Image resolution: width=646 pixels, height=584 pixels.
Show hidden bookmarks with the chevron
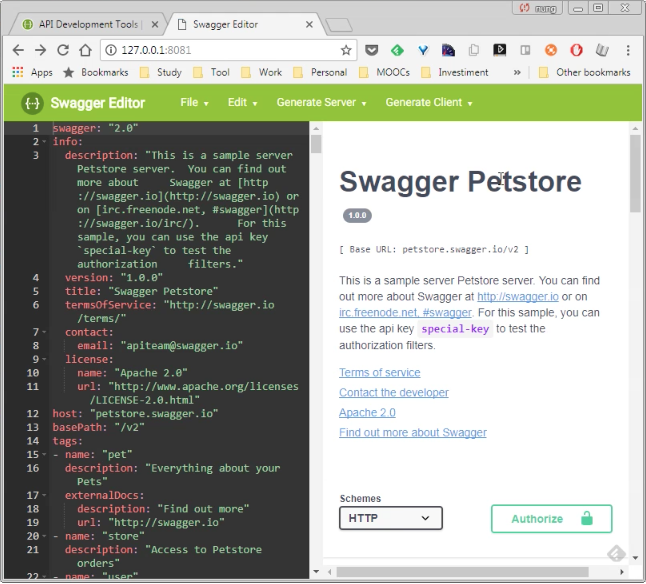(517, 72)
